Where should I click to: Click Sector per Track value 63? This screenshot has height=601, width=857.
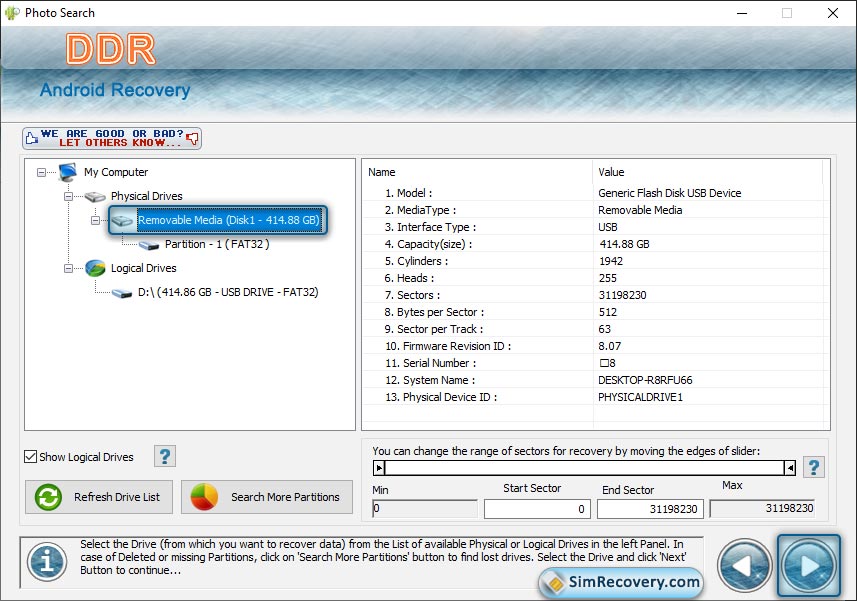click(x=604, y=329)
